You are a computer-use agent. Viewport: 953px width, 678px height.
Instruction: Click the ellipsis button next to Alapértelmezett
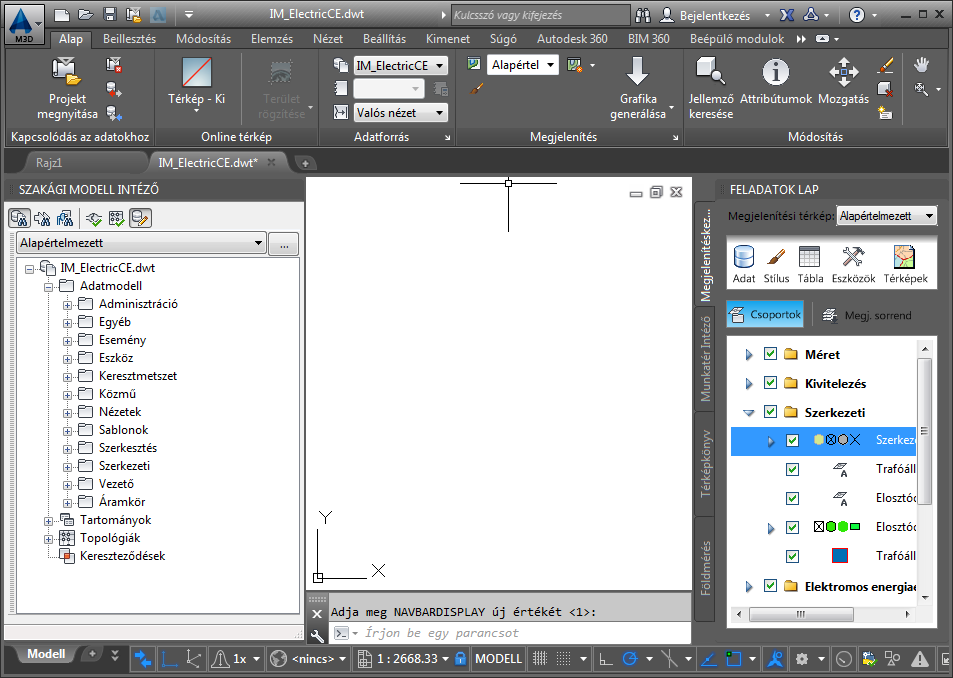pyautogui.click(x=284, y=244)
